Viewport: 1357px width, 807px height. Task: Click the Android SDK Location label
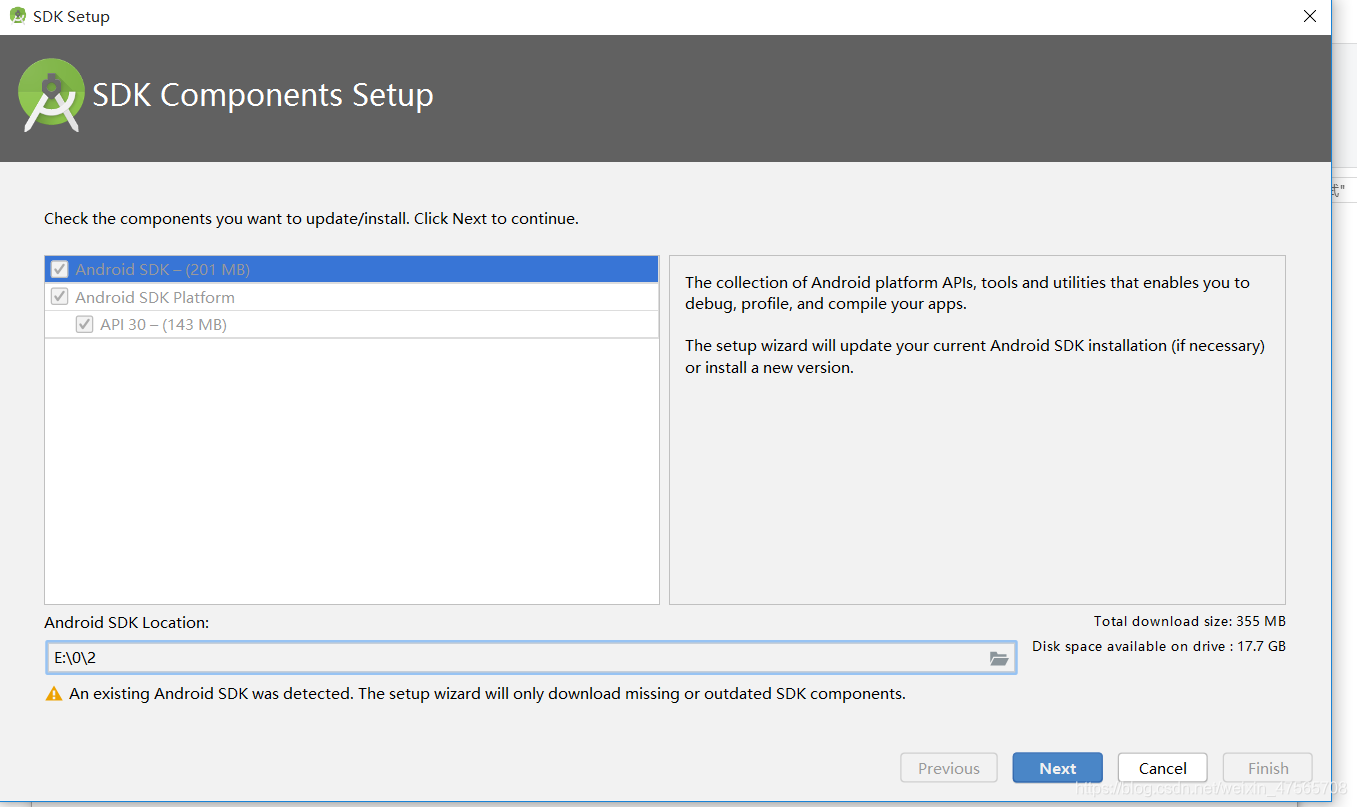coord(127,622)
